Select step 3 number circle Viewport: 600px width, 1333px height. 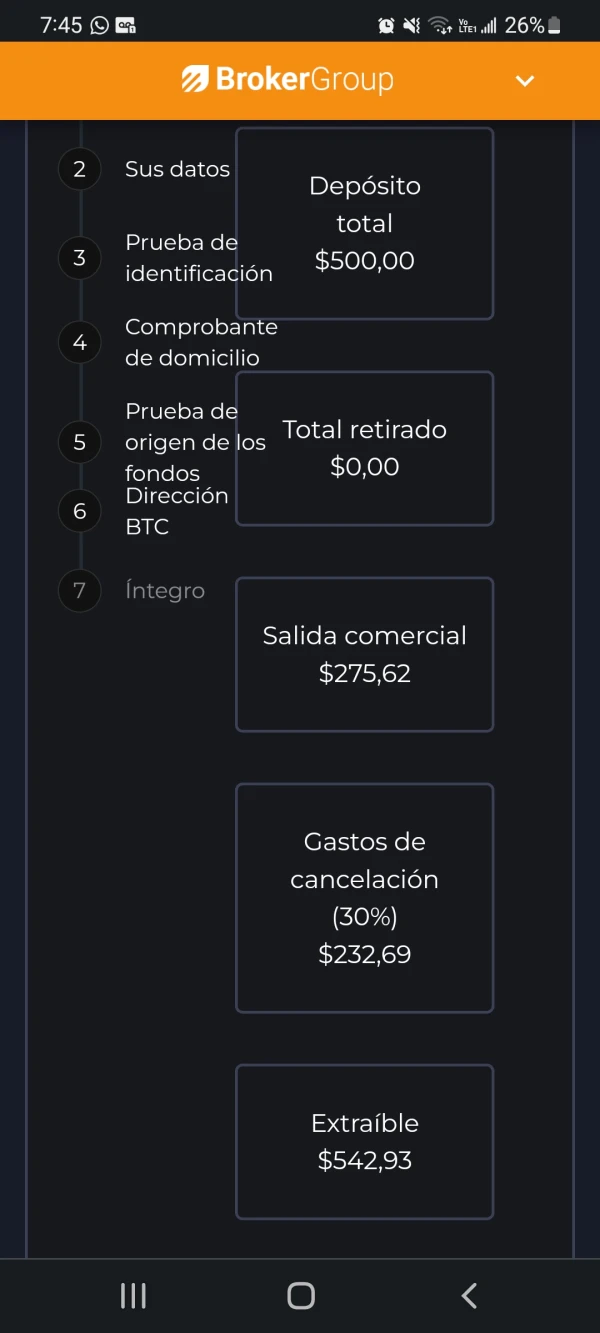(x=80, y=258)
